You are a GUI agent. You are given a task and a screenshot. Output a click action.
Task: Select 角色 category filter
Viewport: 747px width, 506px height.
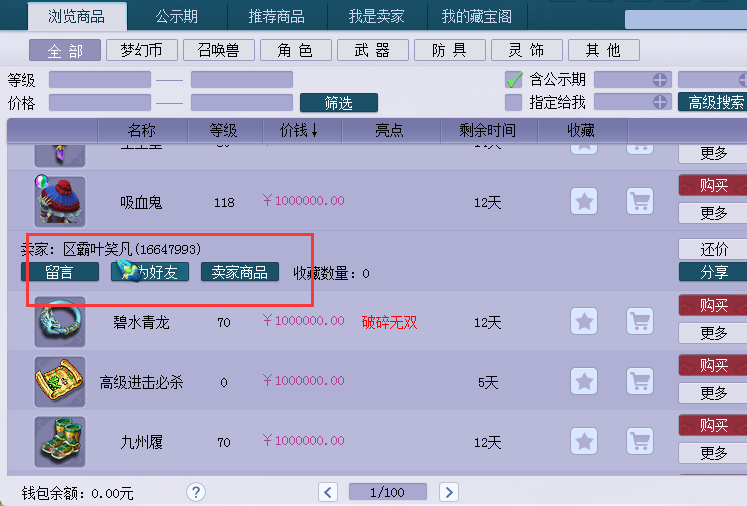click(x=296, y=50)
